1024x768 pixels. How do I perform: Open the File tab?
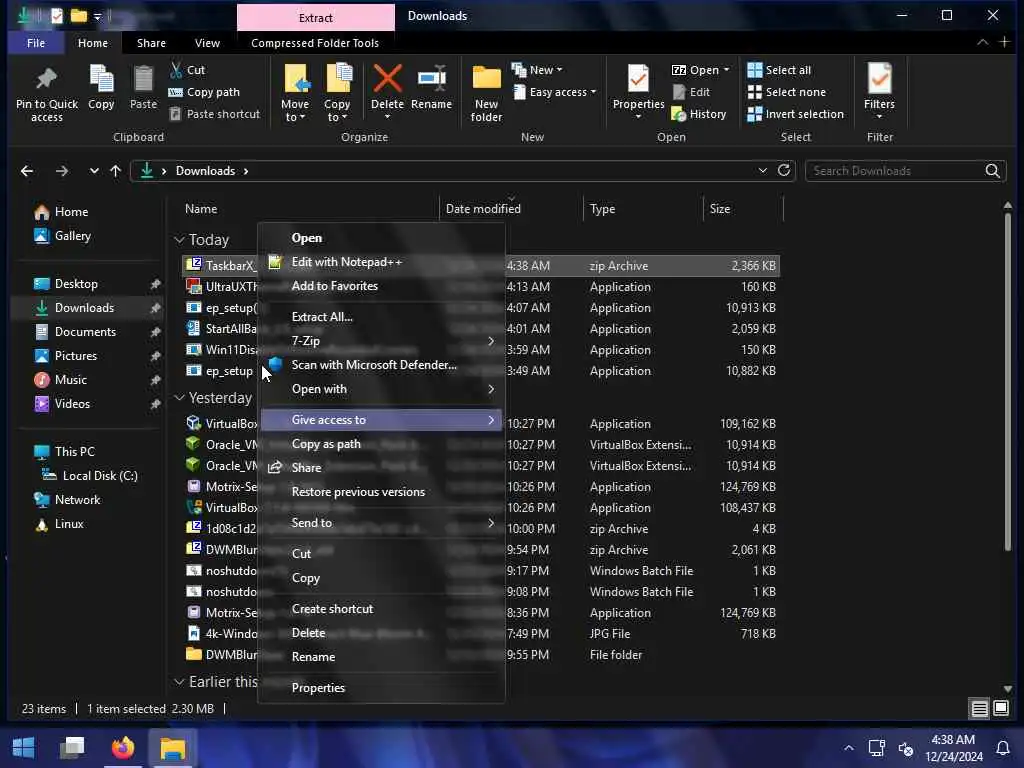(x=36, y=43)
